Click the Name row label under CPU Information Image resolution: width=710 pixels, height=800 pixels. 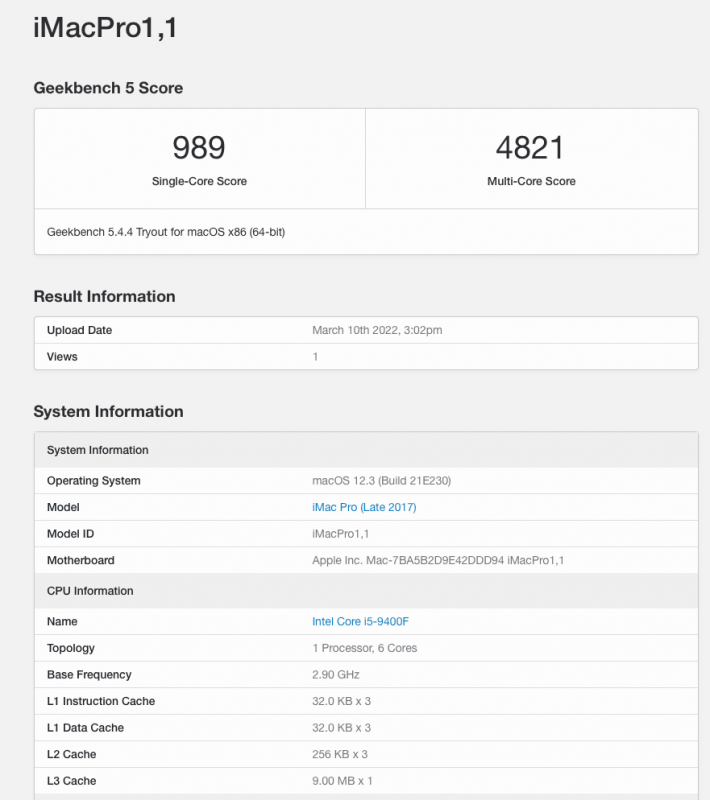[x=62, y=621]
